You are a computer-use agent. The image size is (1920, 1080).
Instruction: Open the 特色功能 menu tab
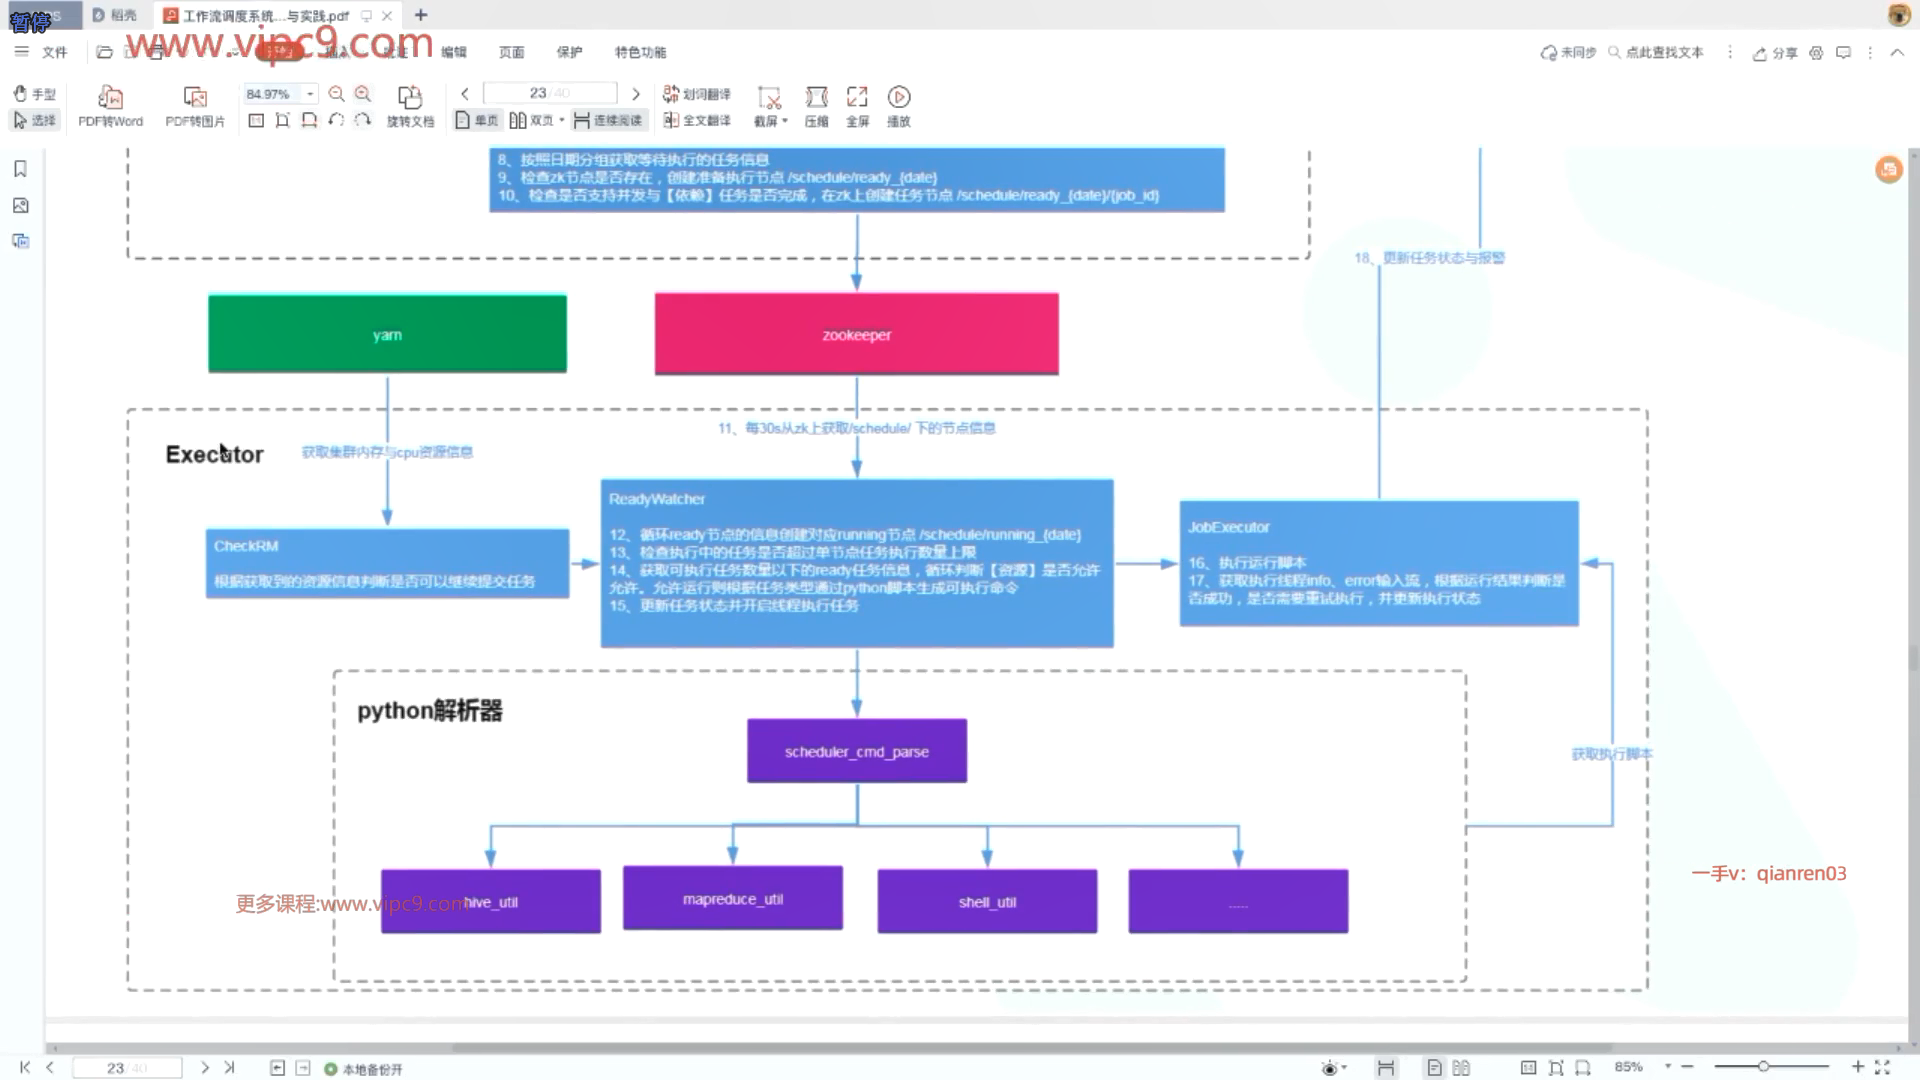coord(640,52)
